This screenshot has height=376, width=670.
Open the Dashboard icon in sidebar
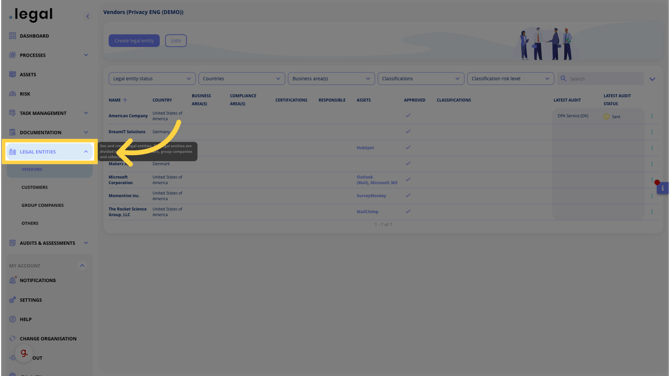click(x=12, y=36)
